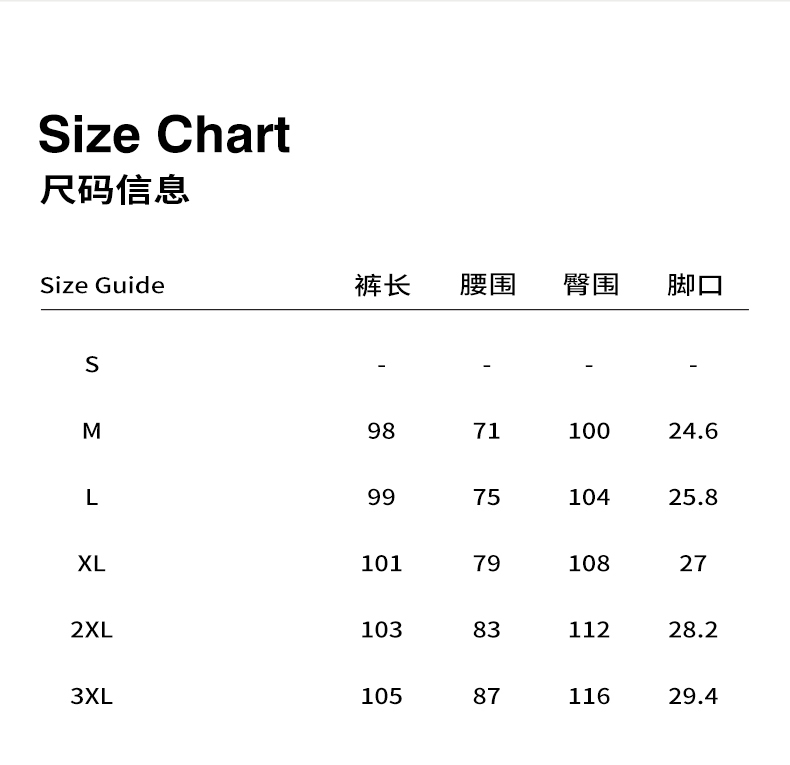Click the 尺码信息 subtitle
Viewport: 790px width, 765px height.
coord(115,189)
